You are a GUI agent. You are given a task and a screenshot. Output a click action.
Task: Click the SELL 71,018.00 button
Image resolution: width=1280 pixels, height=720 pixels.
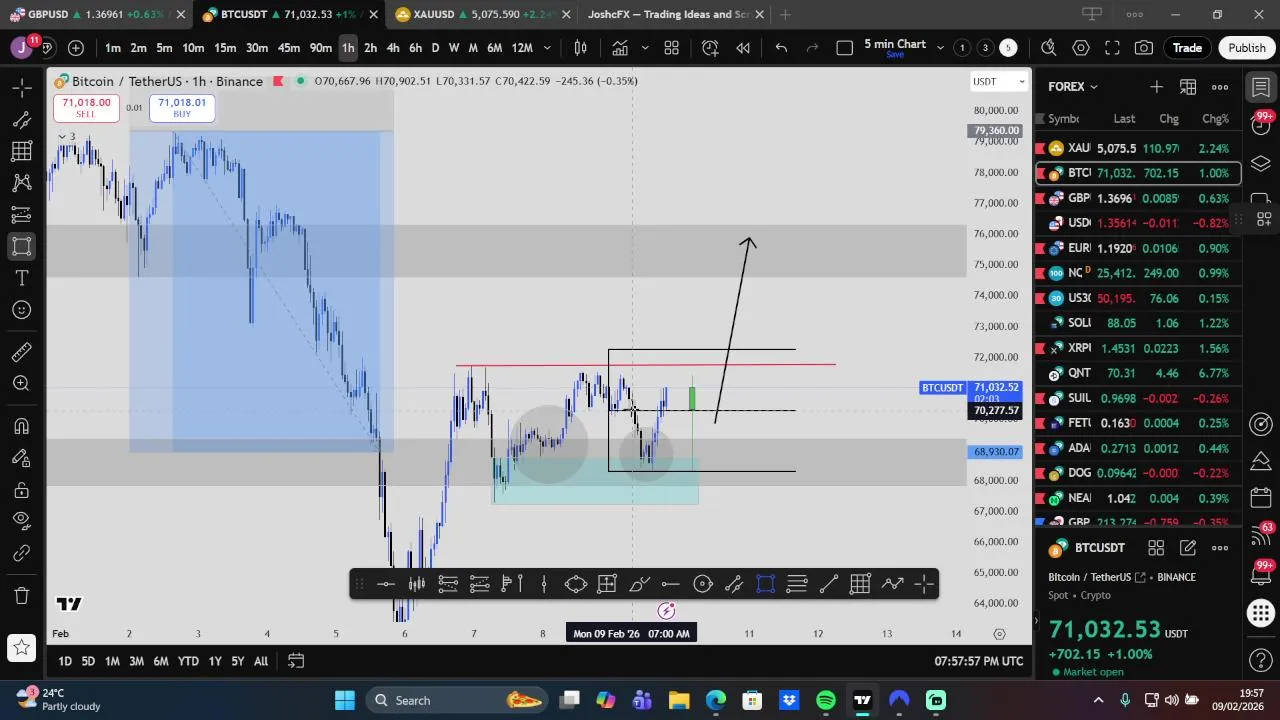pyautogui.click(x=86, y=108)
